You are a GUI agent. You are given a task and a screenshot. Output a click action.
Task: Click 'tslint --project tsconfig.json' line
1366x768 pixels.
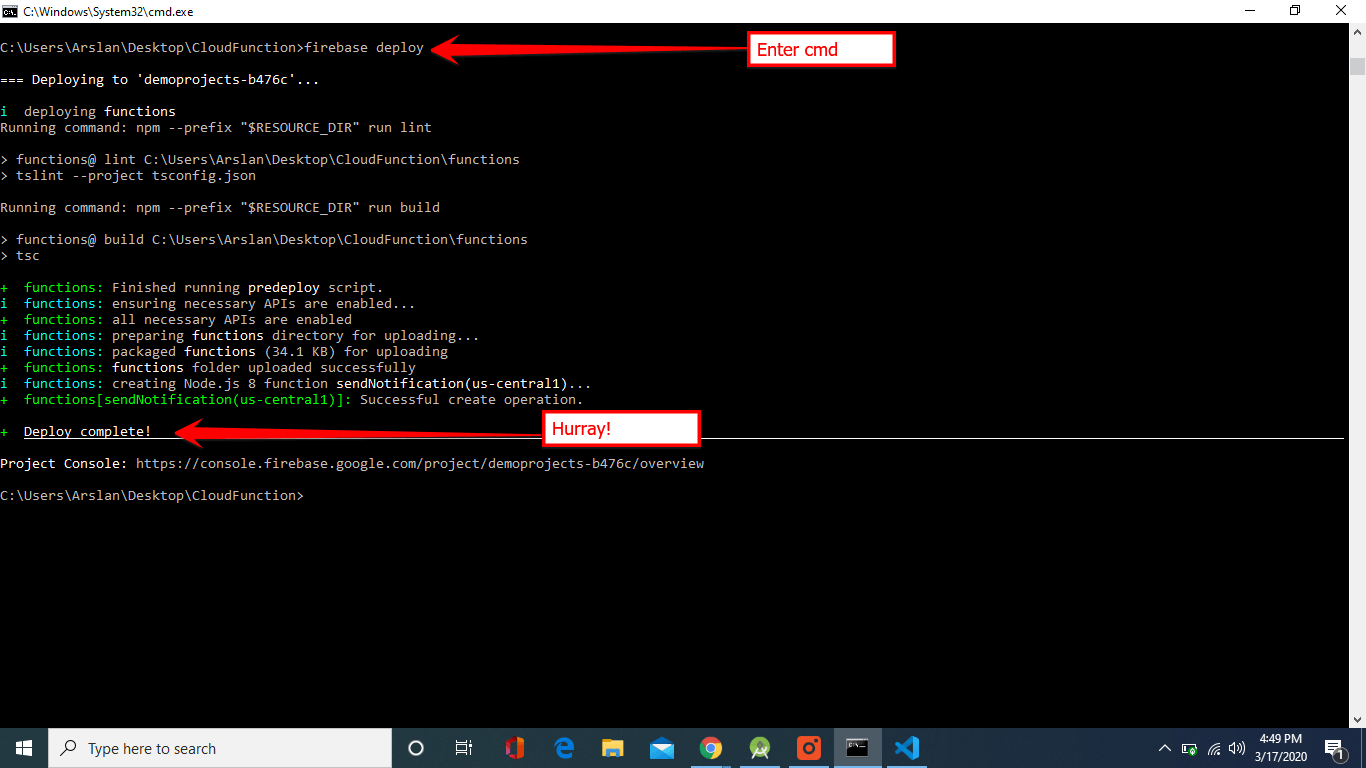click(x=128, y=176)
